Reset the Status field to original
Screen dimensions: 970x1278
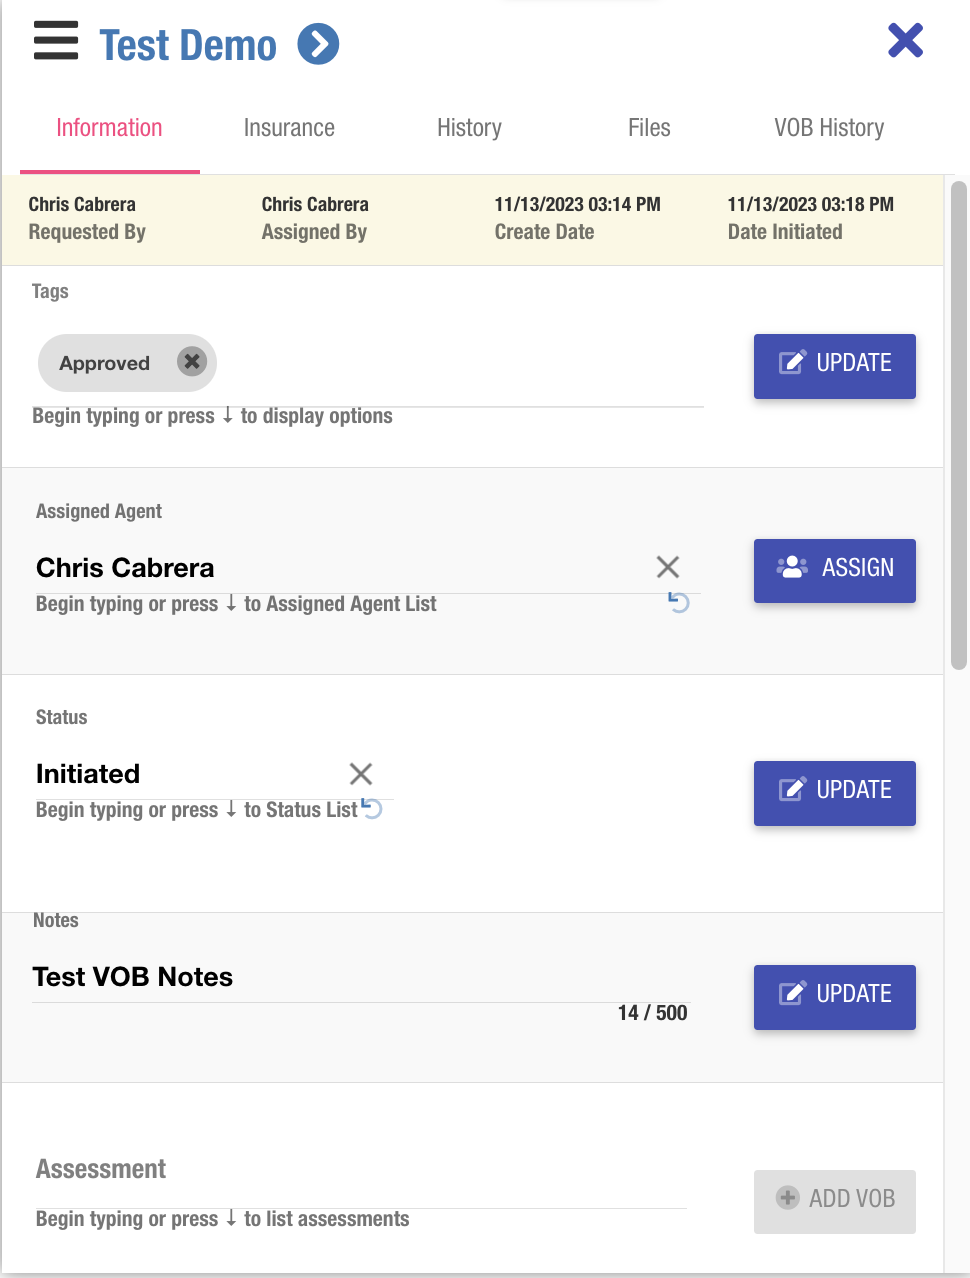[372, 808]
